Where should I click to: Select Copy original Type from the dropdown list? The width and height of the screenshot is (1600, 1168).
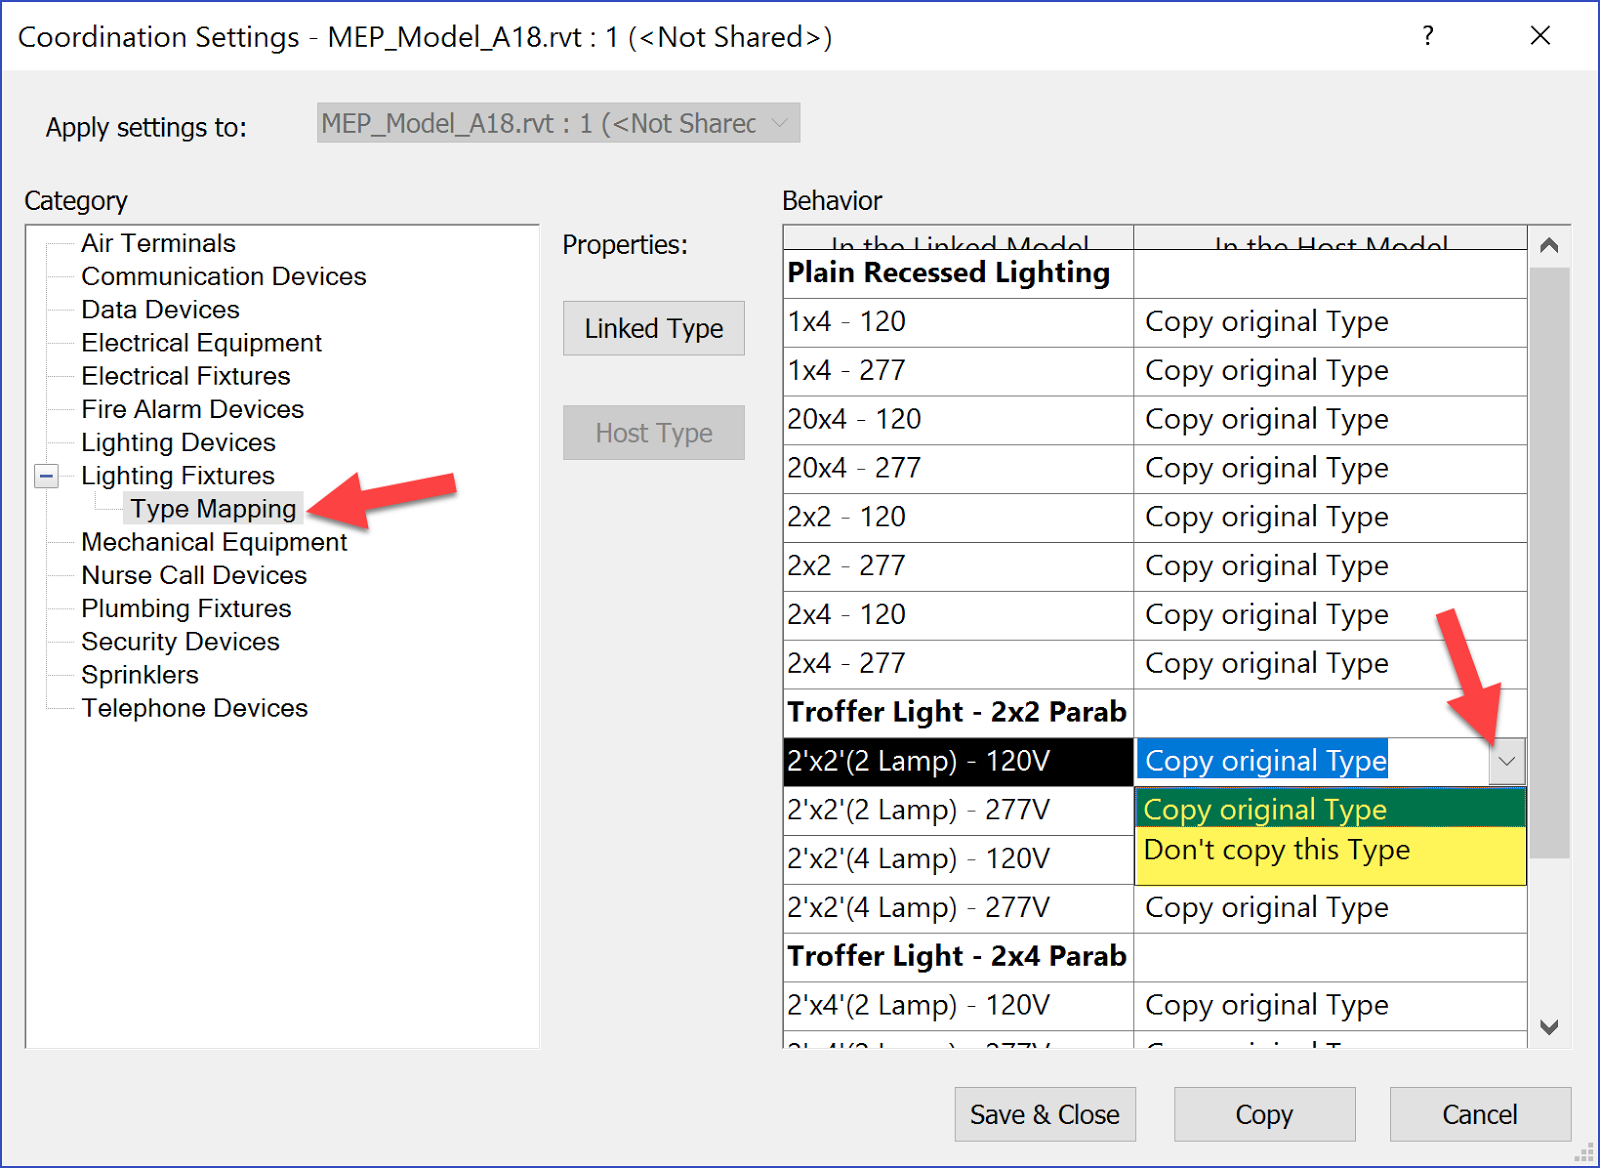(1264, 809)
